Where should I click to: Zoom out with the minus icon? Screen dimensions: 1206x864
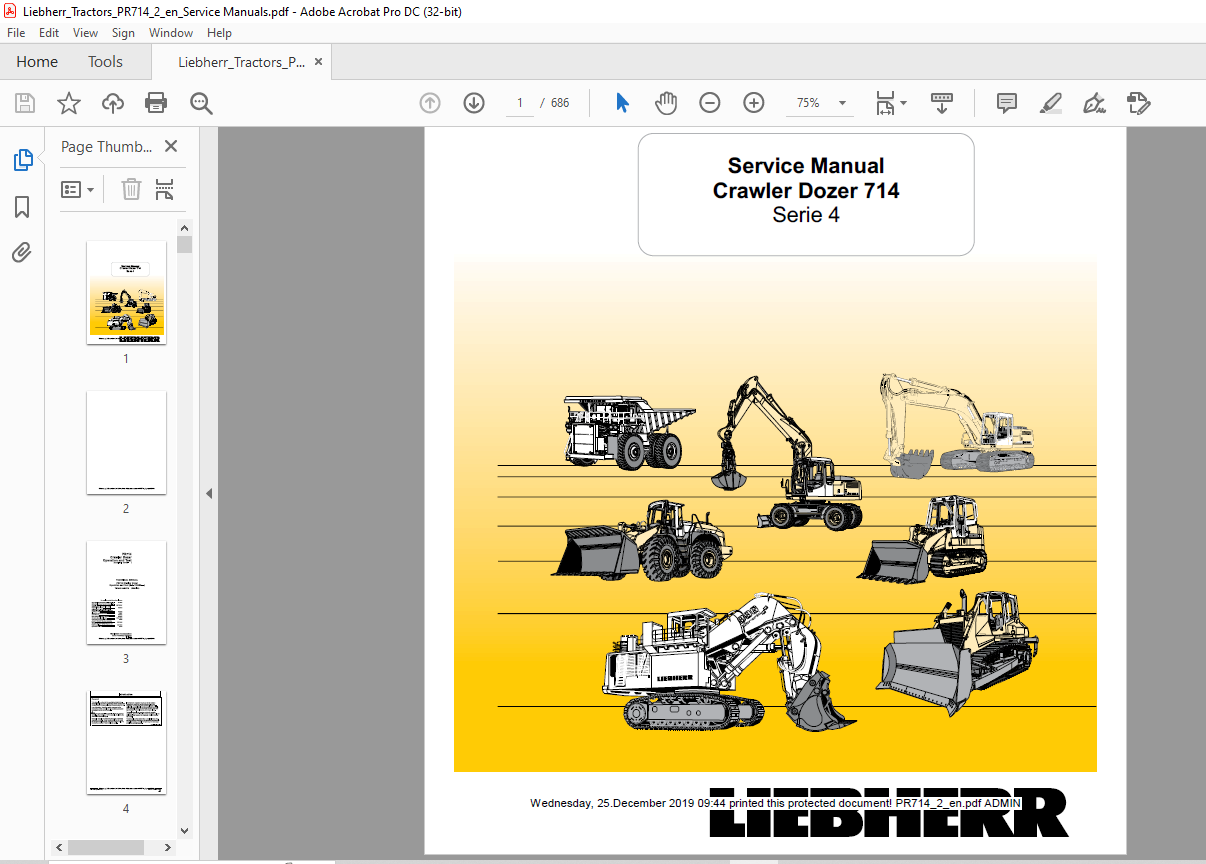coord(710,103)
